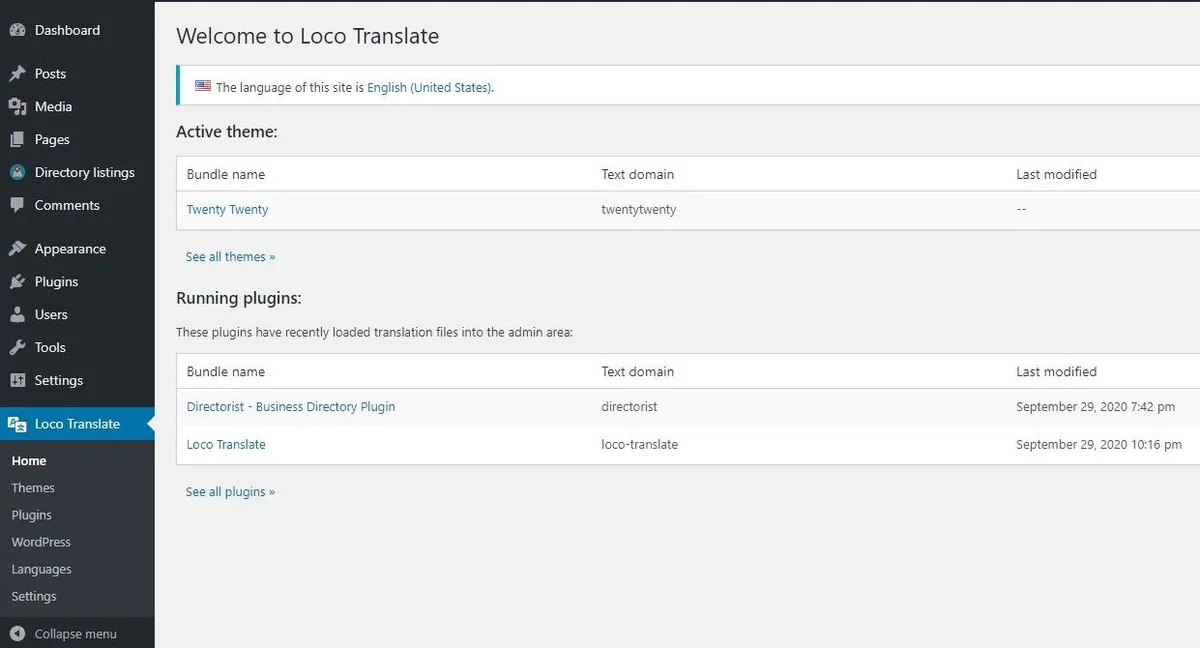Click the Media icon in sidebar
Screen dimensions: 1200x648
pyautogui.click(x=17, y=107)
